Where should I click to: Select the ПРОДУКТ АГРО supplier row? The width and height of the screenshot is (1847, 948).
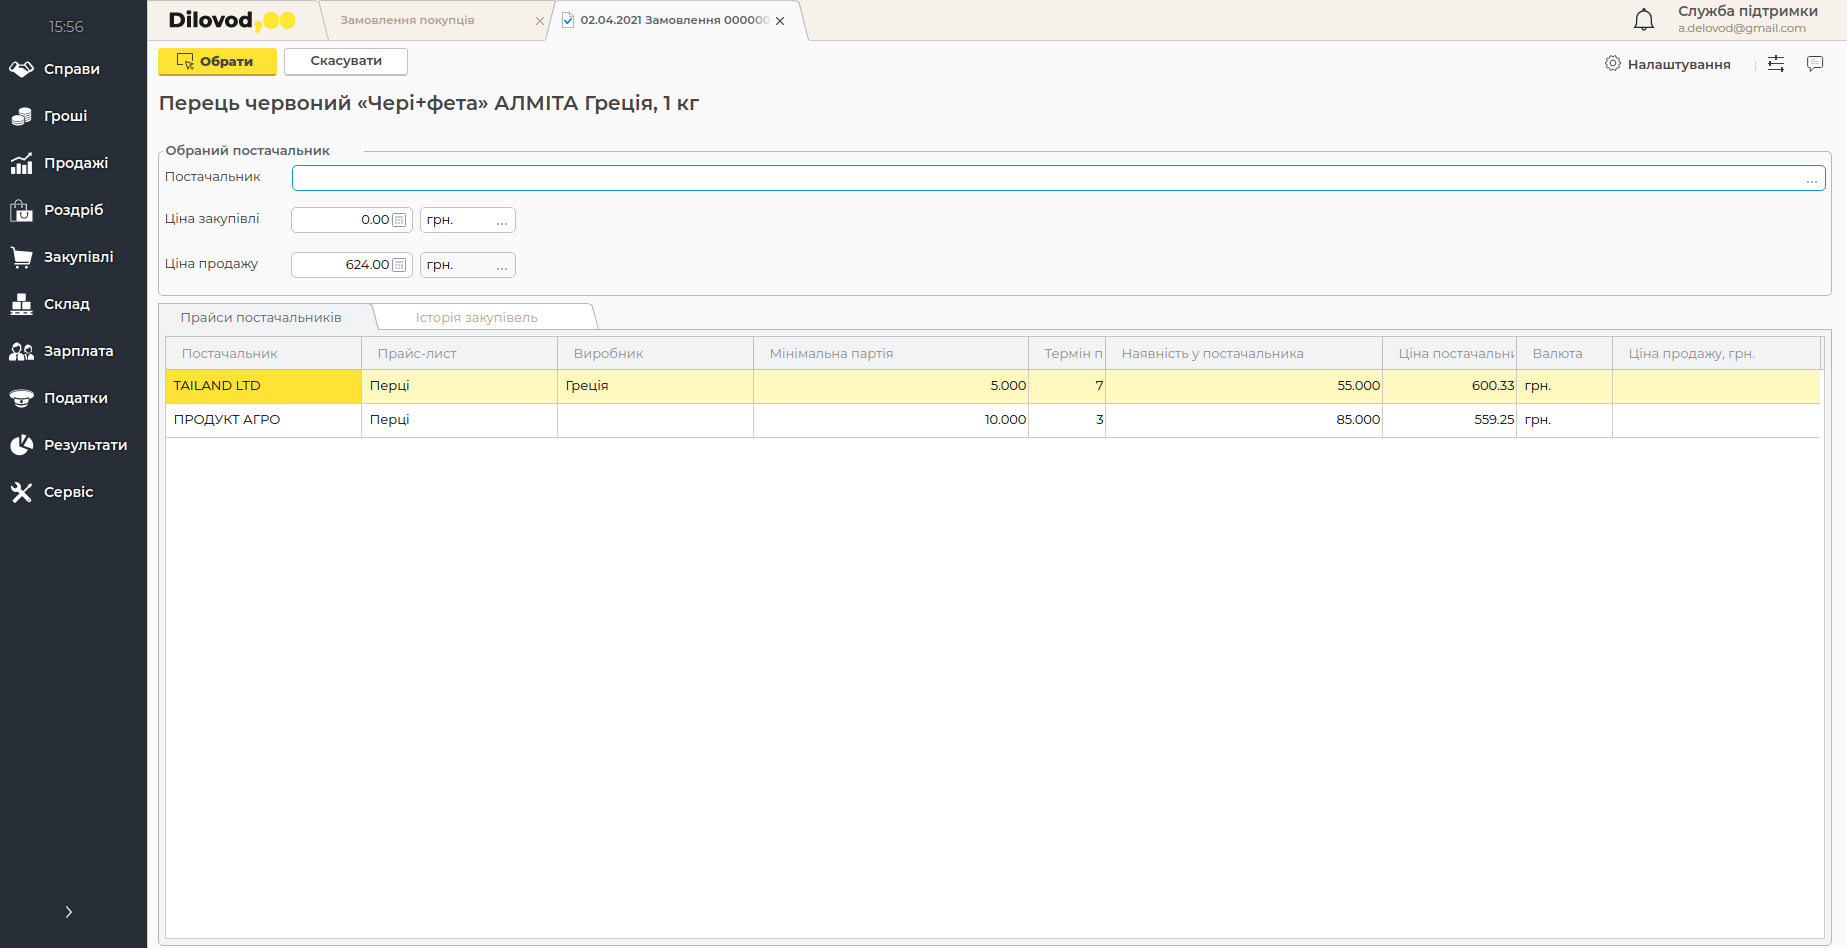227,420
